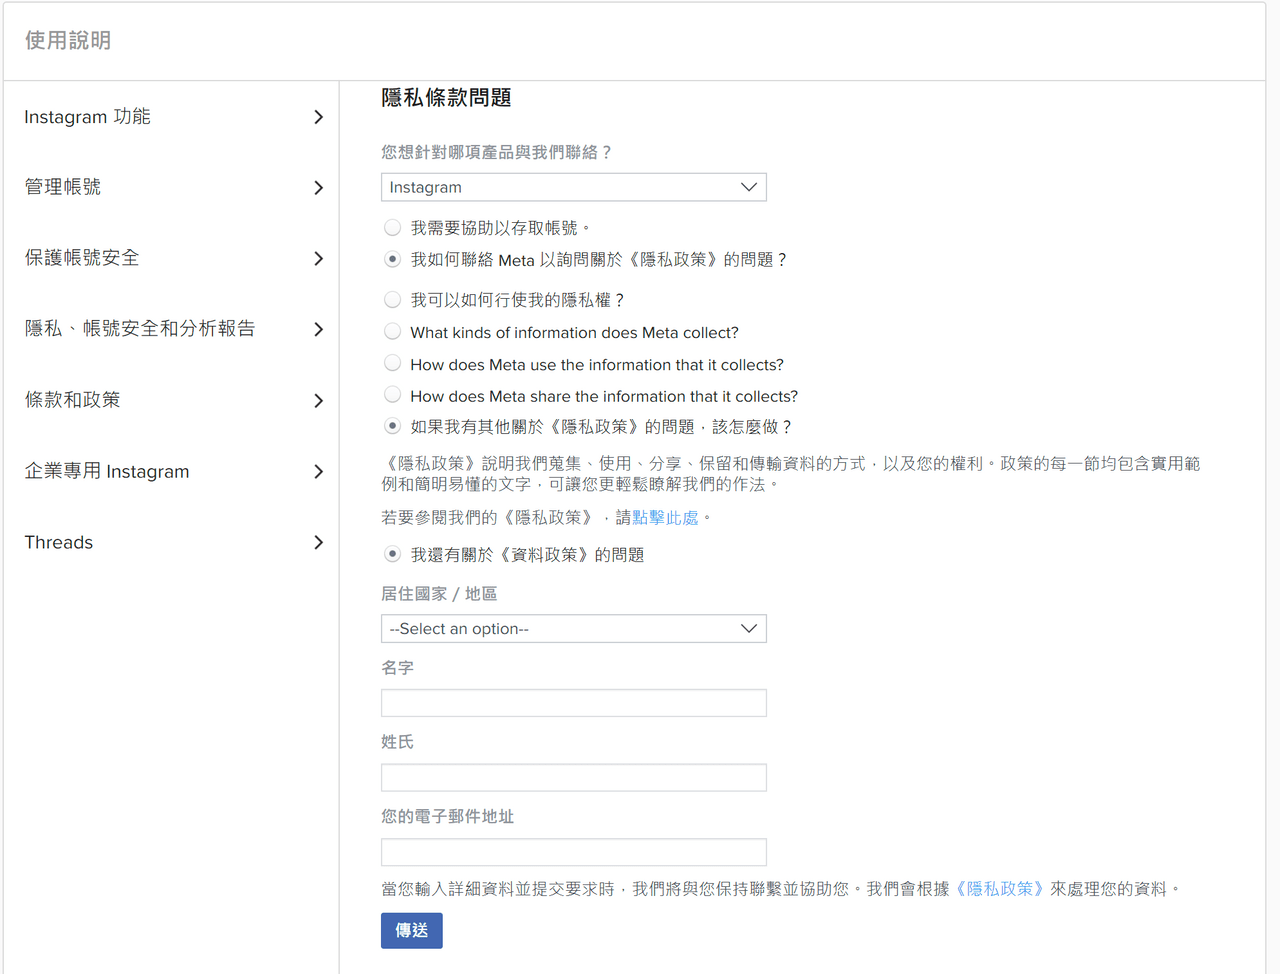Image resolution: width=1280 pixels, height=974 pixels.
Task: Choose 'What kinds of information does Meta collect?'
Action: point(393,332)
